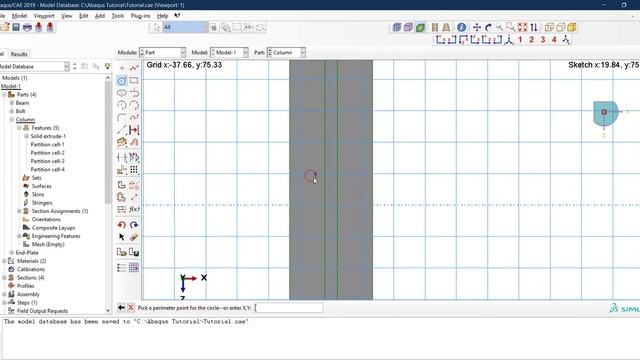
Task: Select the Box Zoom View tool
Action: click(x=511, y=27)
